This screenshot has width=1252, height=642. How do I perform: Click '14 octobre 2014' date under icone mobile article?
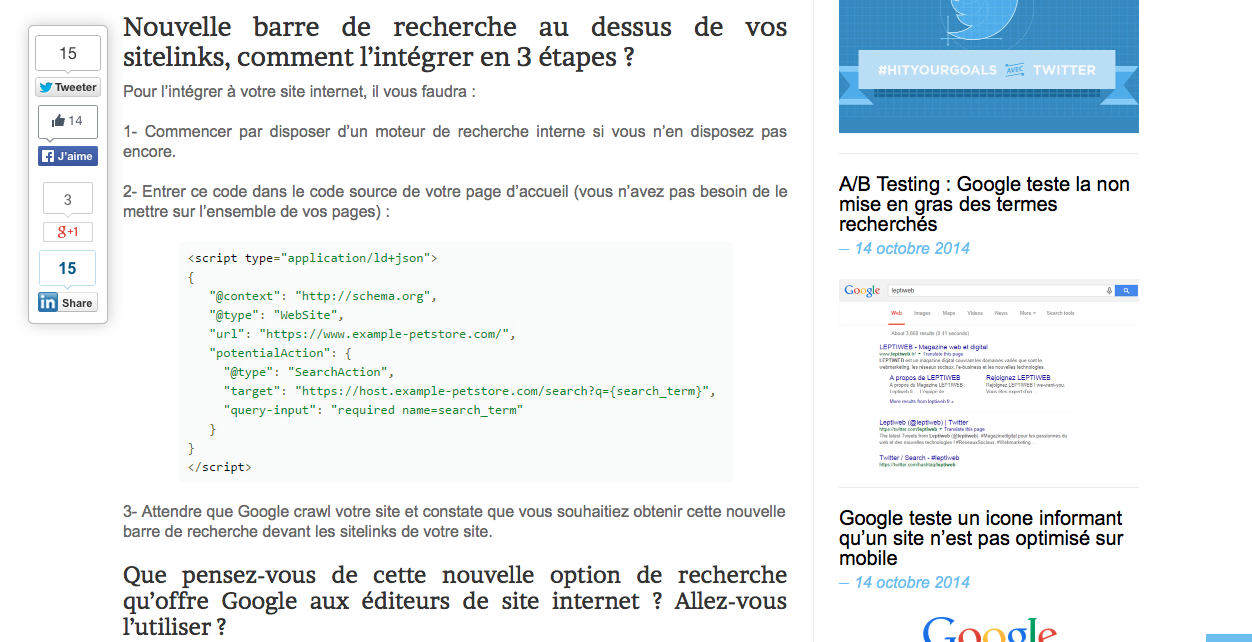point(912,582)
